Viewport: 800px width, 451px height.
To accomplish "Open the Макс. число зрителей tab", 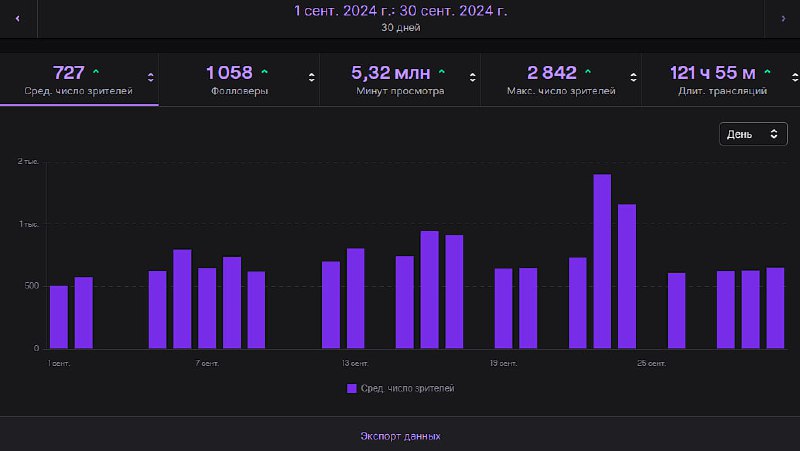I will click(558, 80).
